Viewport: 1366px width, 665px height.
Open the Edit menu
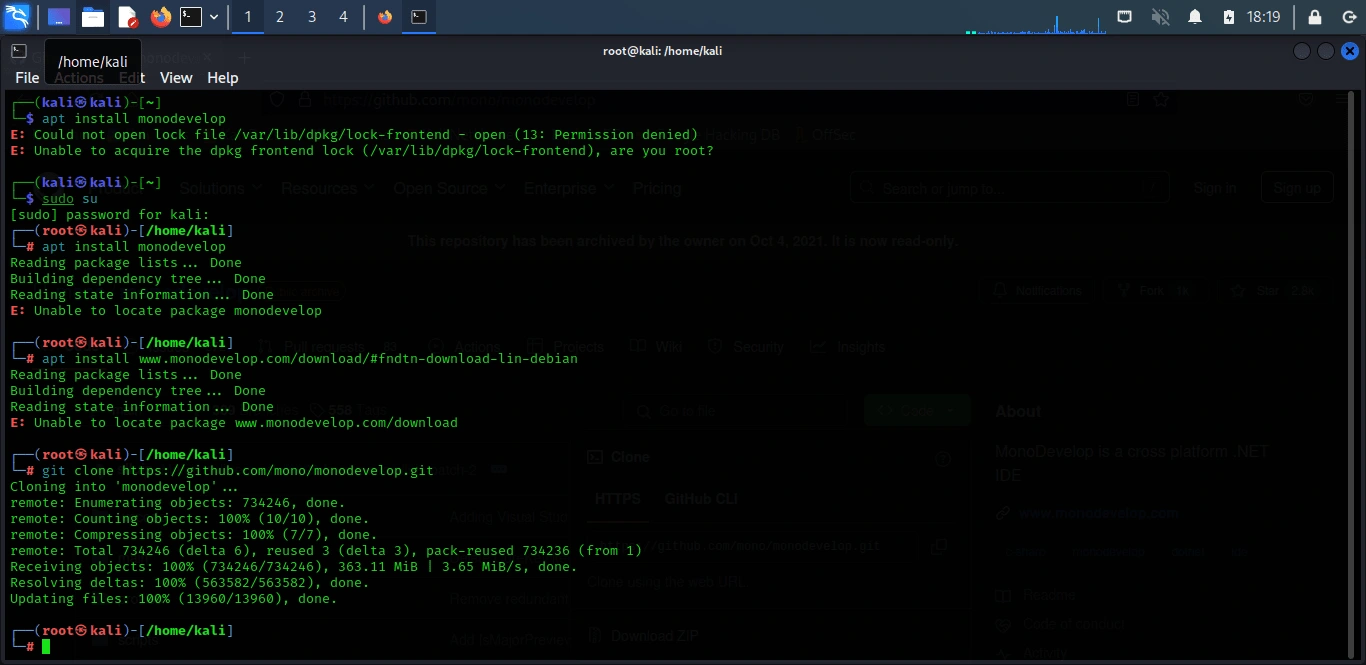tap(132, 78)
